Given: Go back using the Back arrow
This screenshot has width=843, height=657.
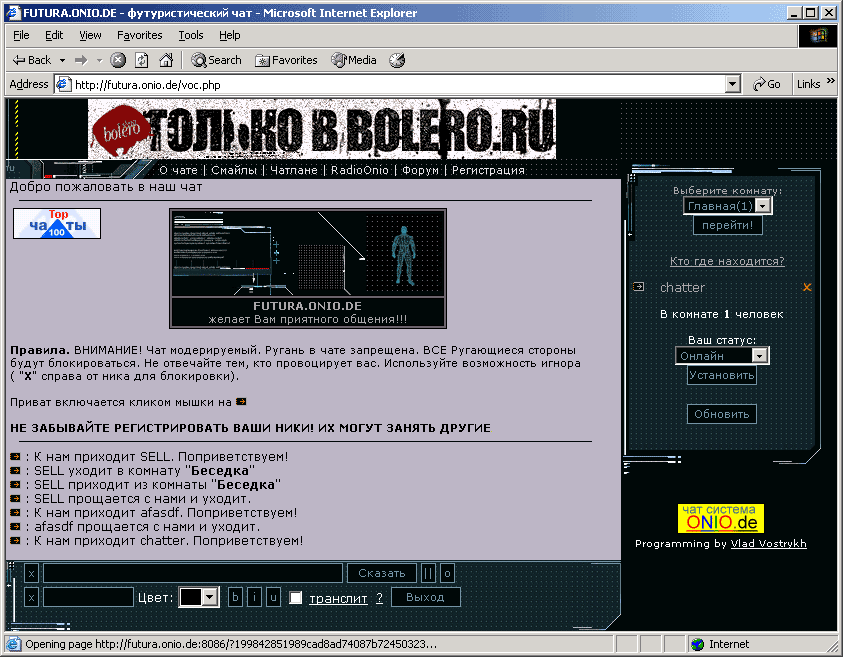Looking at the screenshot, I should [31, 60].
